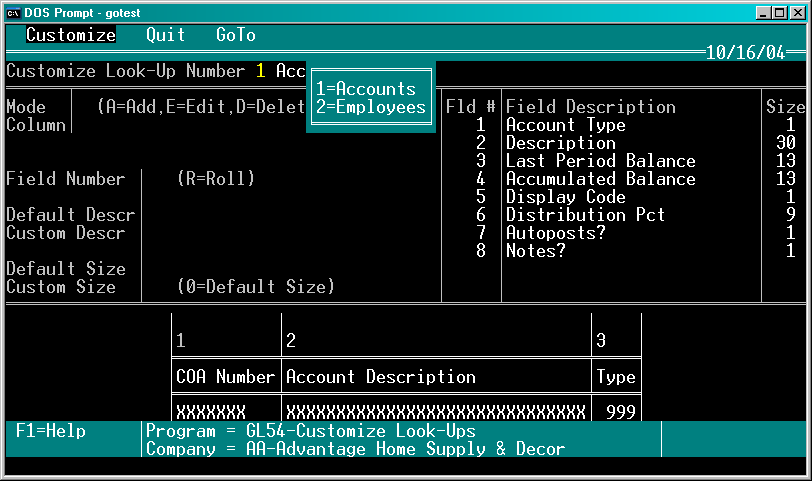
Task: Select 1=Accounts in the popup list
Action: 366,89
